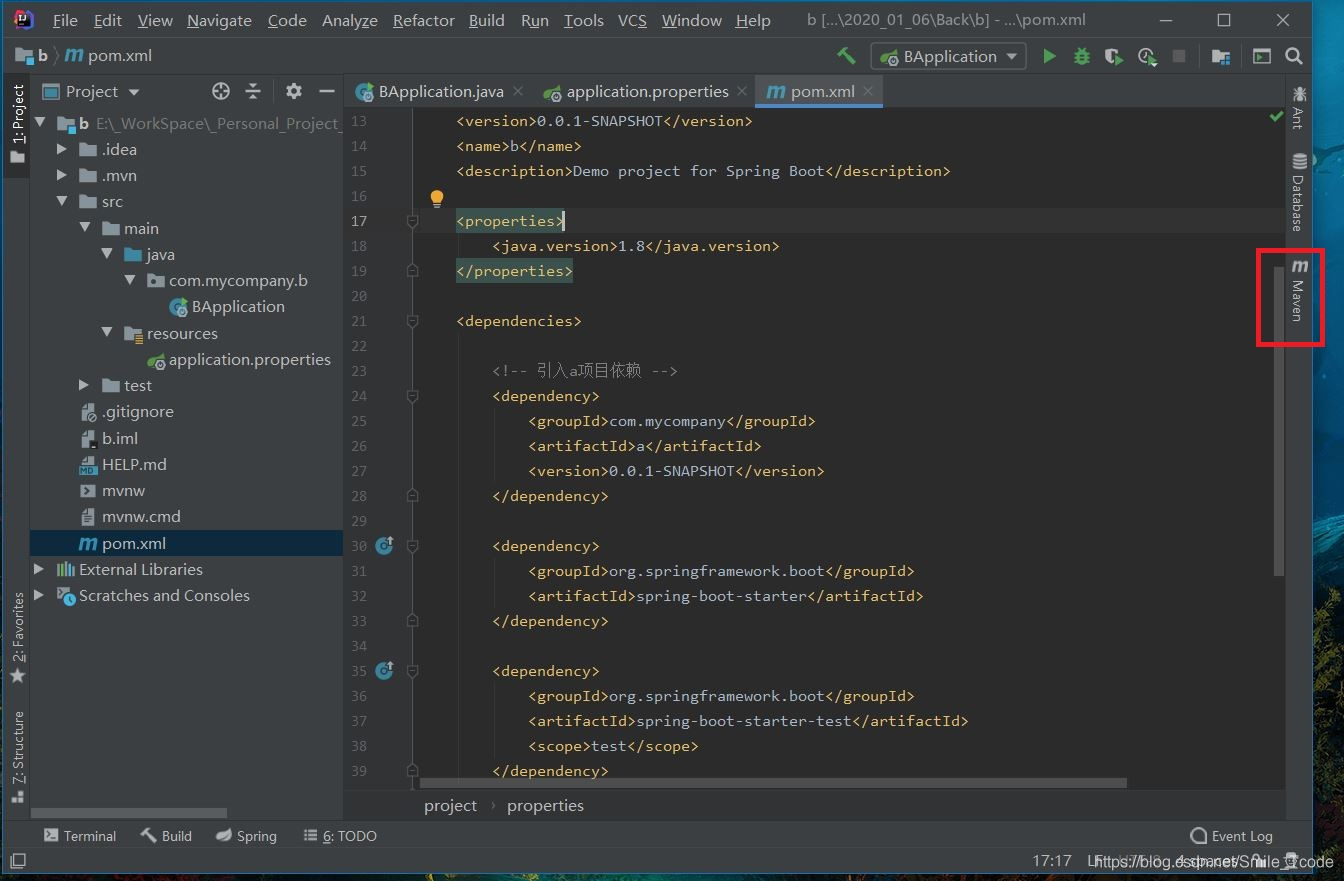Start debugging with the bug icon
1344x881 pixels.
pos(1081,56)
